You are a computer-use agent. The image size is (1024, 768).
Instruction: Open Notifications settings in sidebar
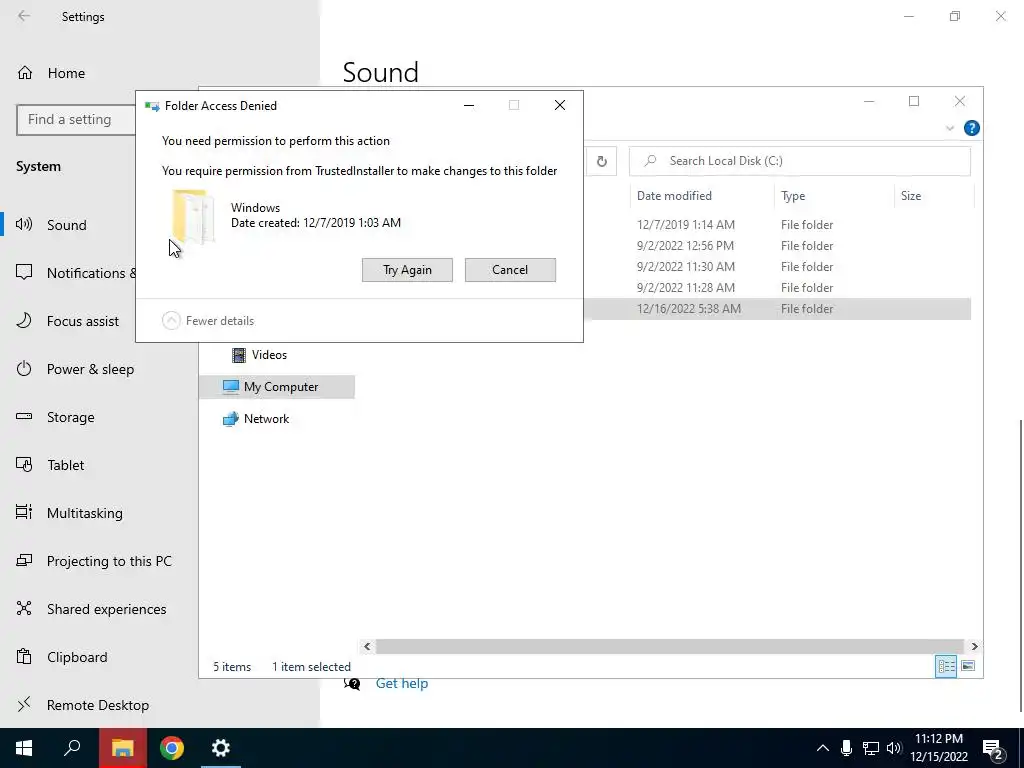click(x=76, y=273)
